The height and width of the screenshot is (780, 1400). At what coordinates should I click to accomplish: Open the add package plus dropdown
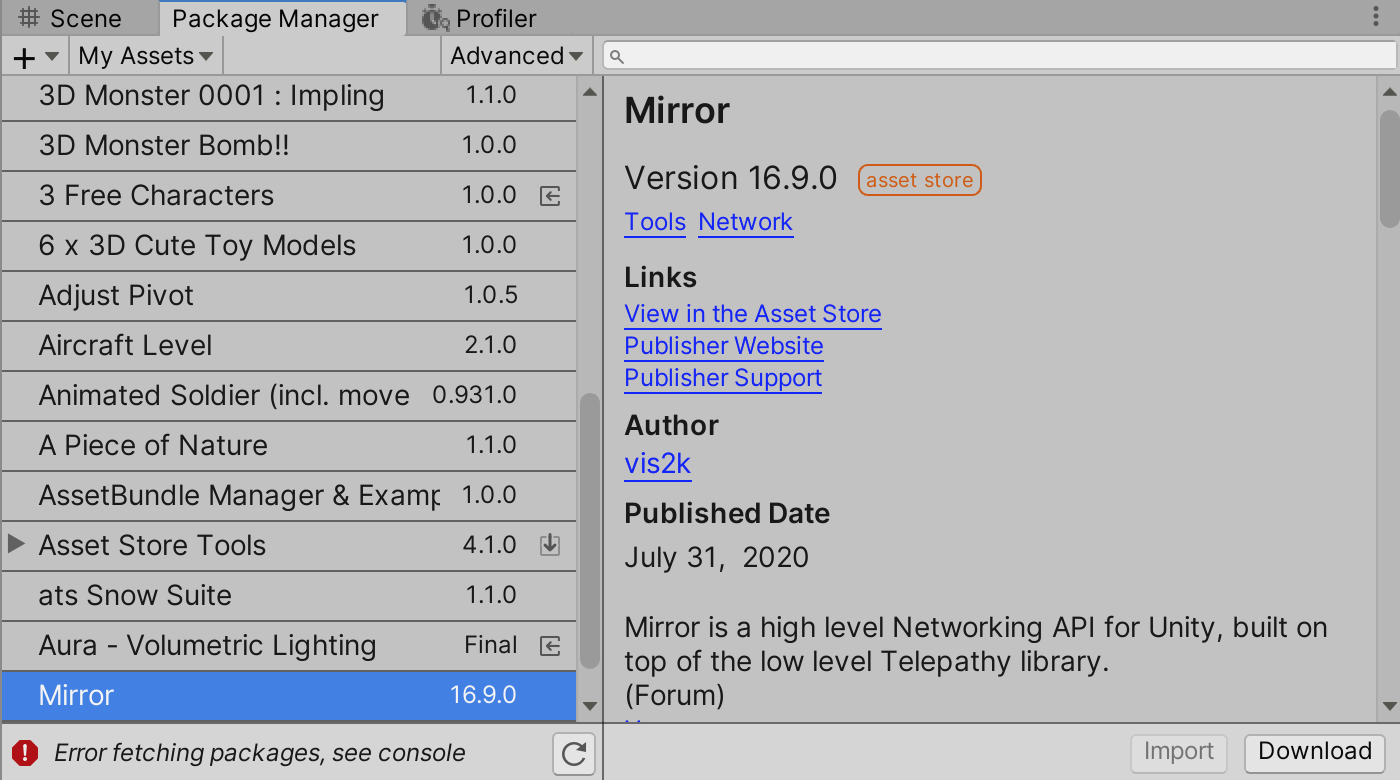(36, 56)
